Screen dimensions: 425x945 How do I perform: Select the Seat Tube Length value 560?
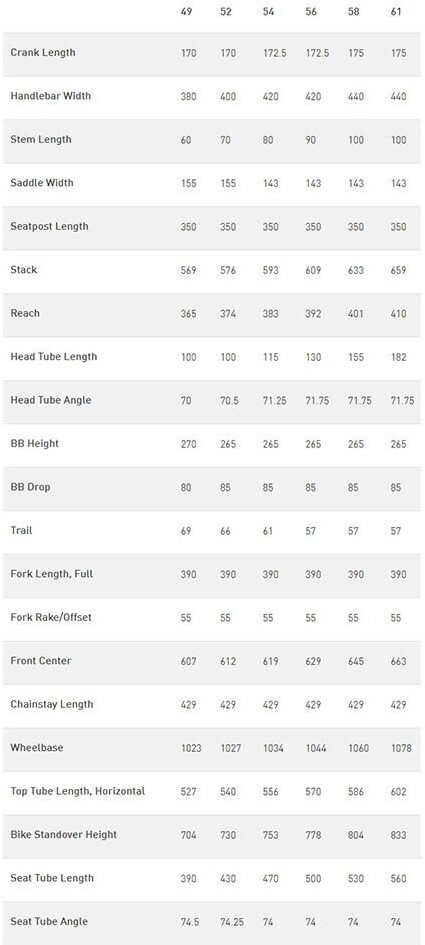click(x=398, y=878)
